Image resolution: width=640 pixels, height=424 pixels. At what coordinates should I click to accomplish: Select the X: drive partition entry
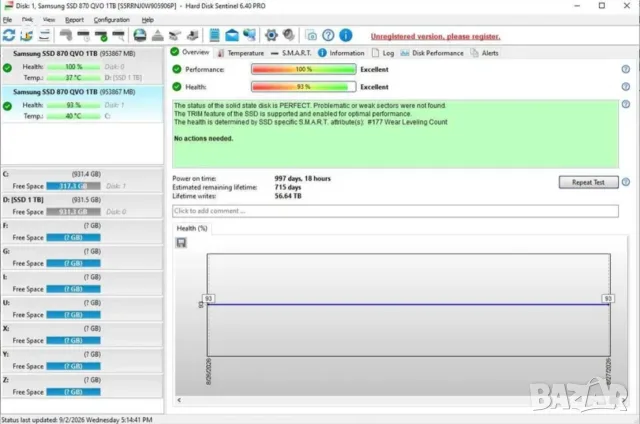click(82, 335)
